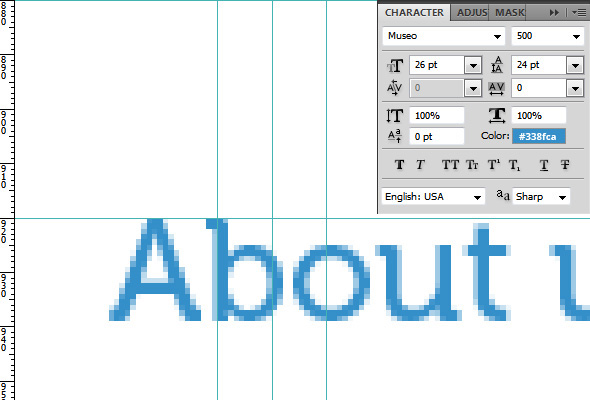The height and width of the screenshot is (400, 590).
Task: Switch to the MASK tab
Action: 509,12
